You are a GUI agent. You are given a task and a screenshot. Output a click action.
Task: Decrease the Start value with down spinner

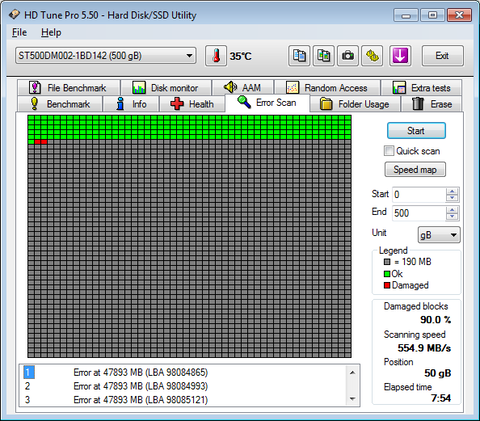point(452,198)
